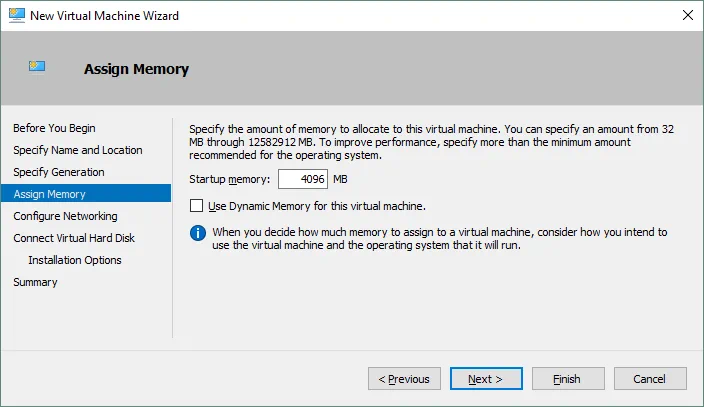Go to the Before You Begin step
The height and width of the screenshot is (407, 704).
(54, 128)
